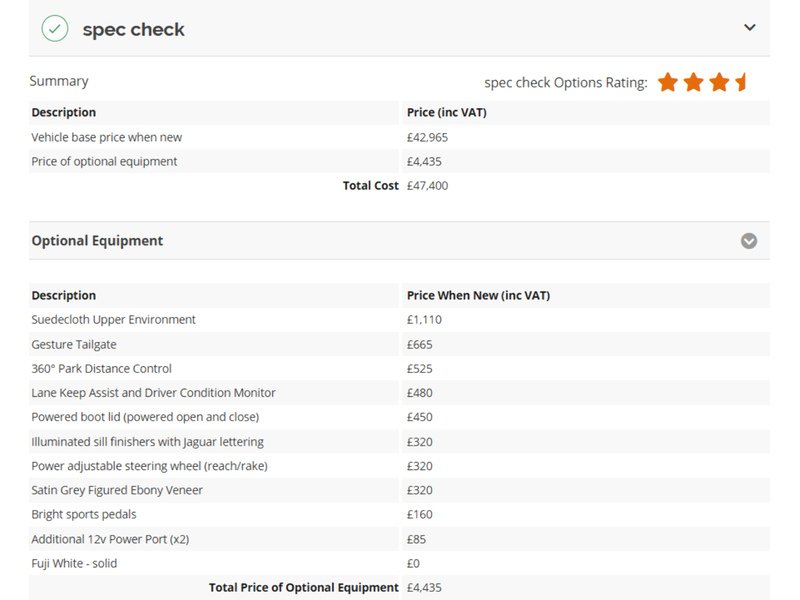The image size is (800, 600).
Task: Click the 360° Park Distance Control entry
Action: 102,368
